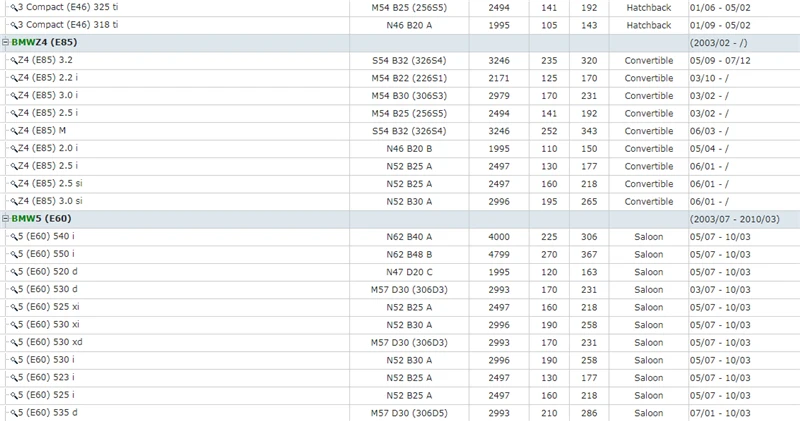Screen dimensions: 800x421
Task: Select the 5 (E60) 530 i model
Action: coord(46,359)
